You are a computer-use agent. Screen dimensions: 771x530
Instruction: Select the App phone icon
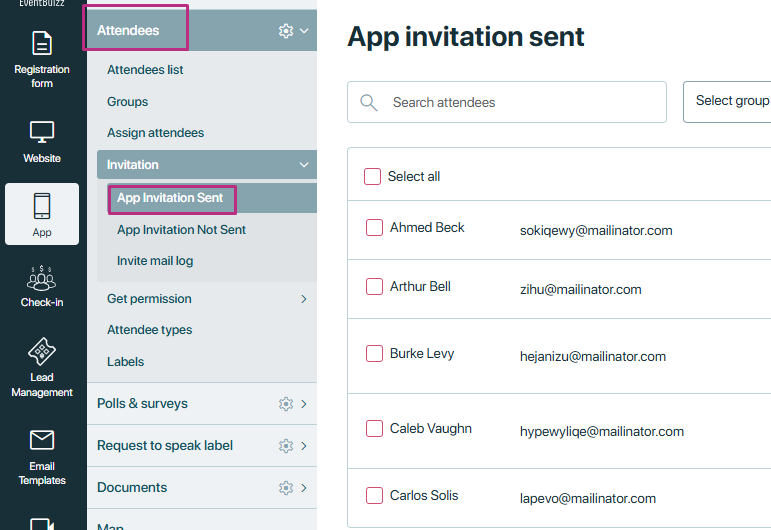(x=42, y=206)
